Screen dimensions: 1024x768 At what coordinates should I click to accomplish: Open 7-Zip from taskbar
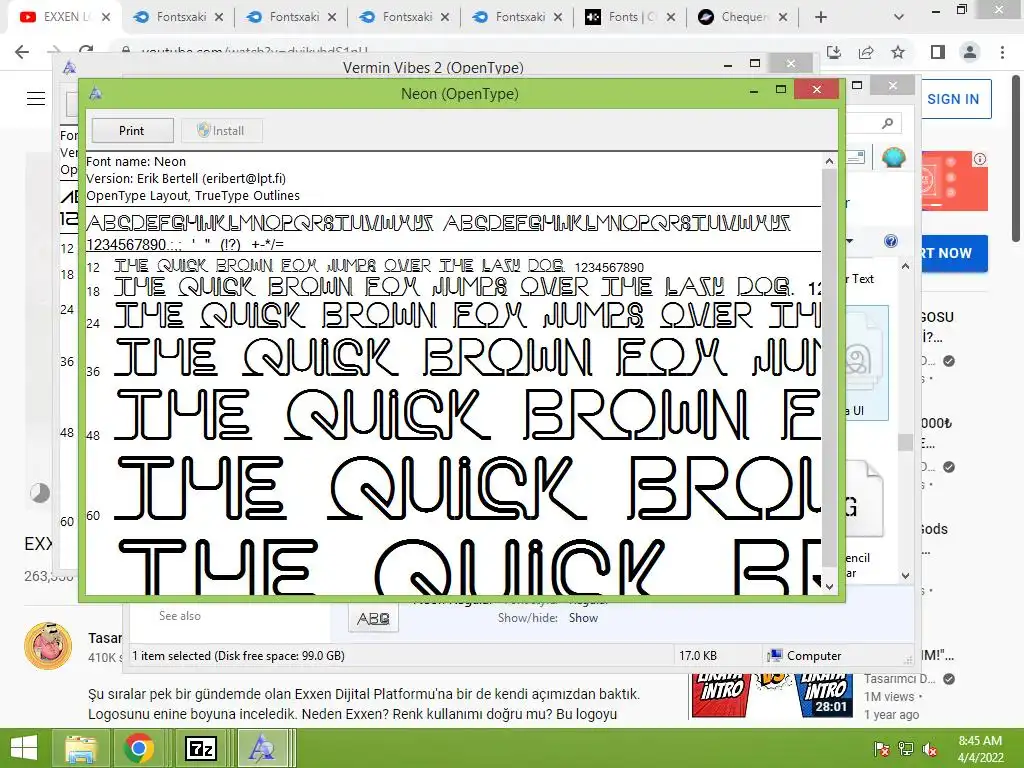201,748
